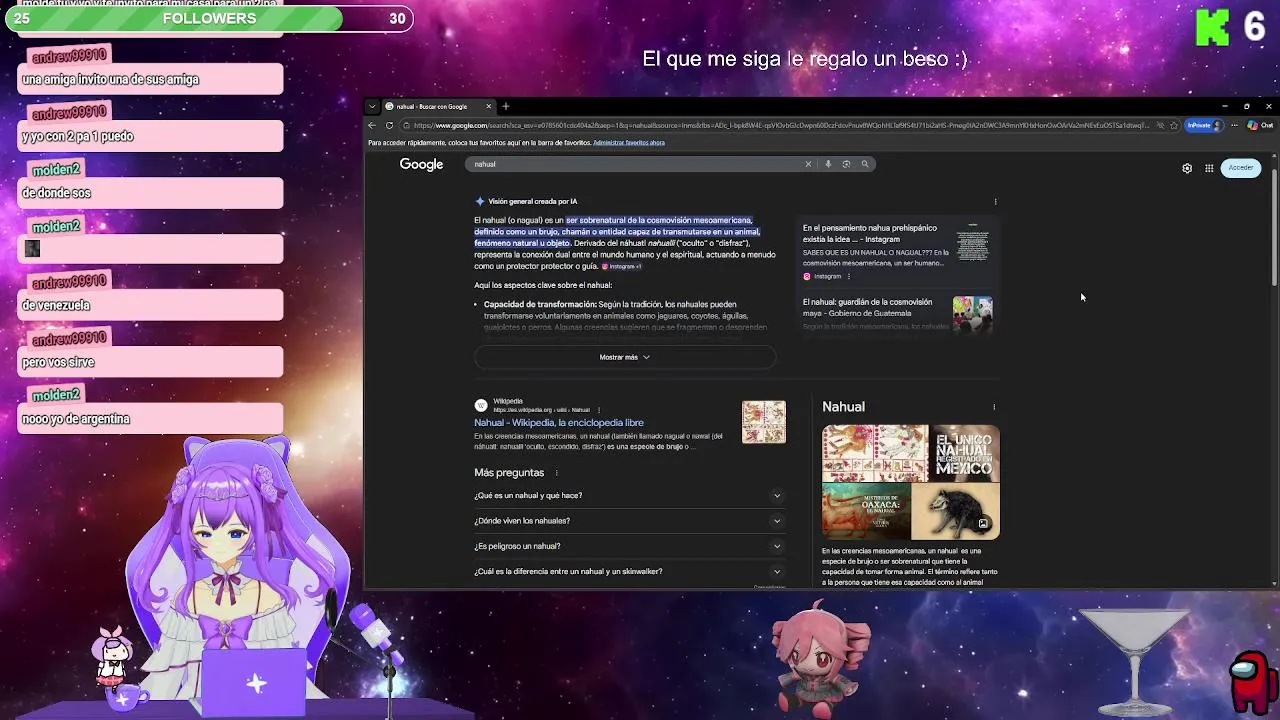
Task: Start voice search microphone
Action: 828,164
